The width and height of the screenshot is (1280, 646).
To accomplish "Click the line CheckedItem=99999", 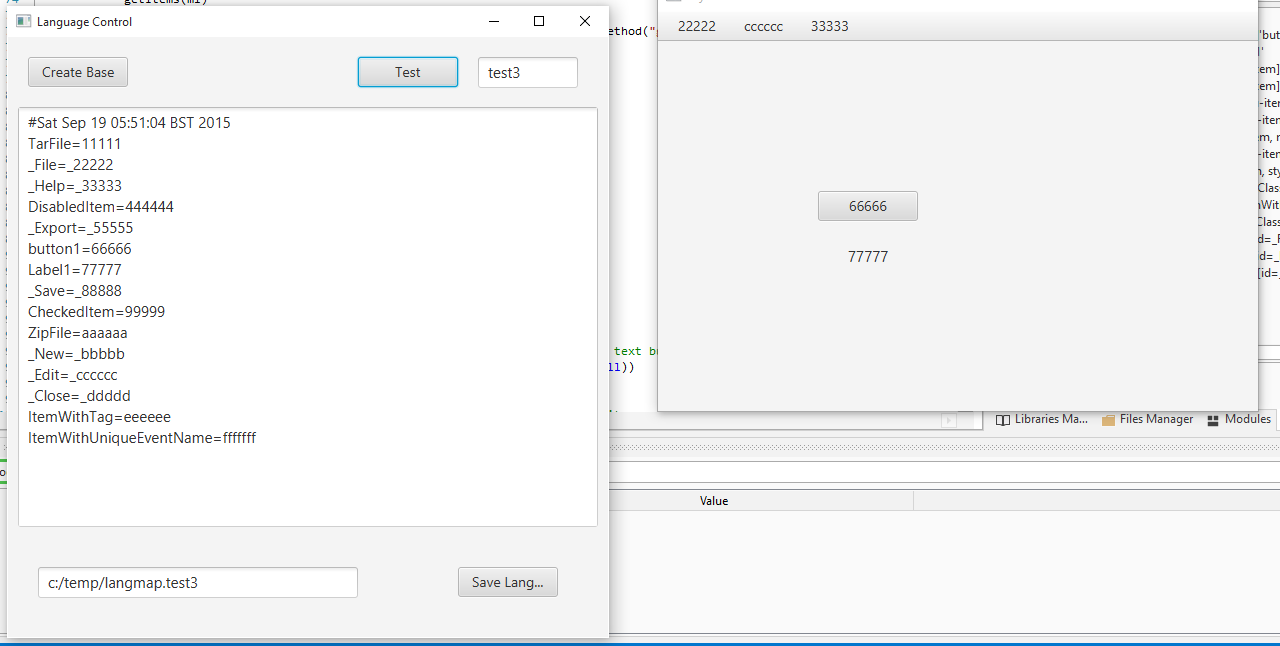I will 97,312.
